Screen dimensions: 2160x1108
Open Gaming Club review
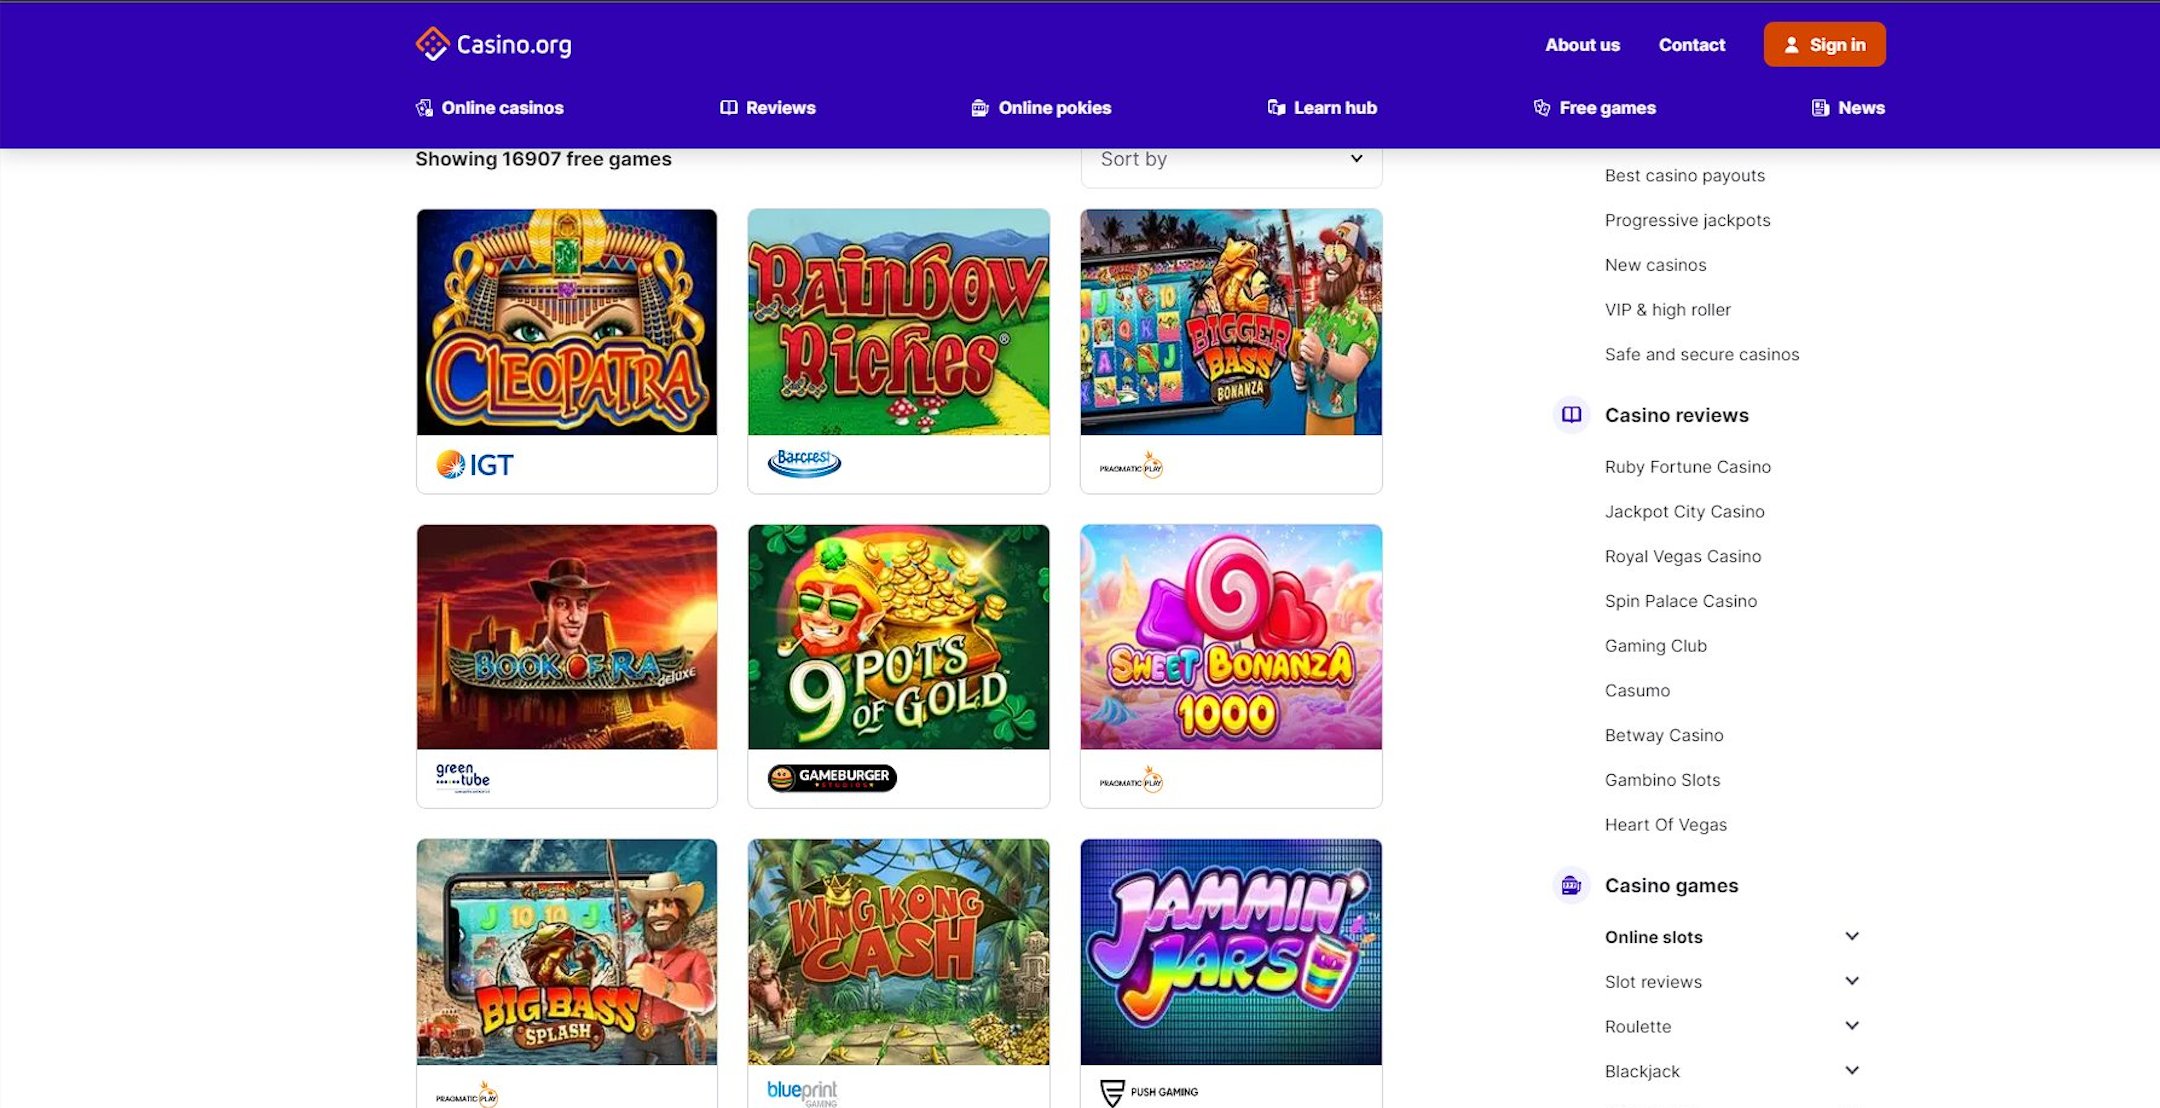(x=1656, y=646)
